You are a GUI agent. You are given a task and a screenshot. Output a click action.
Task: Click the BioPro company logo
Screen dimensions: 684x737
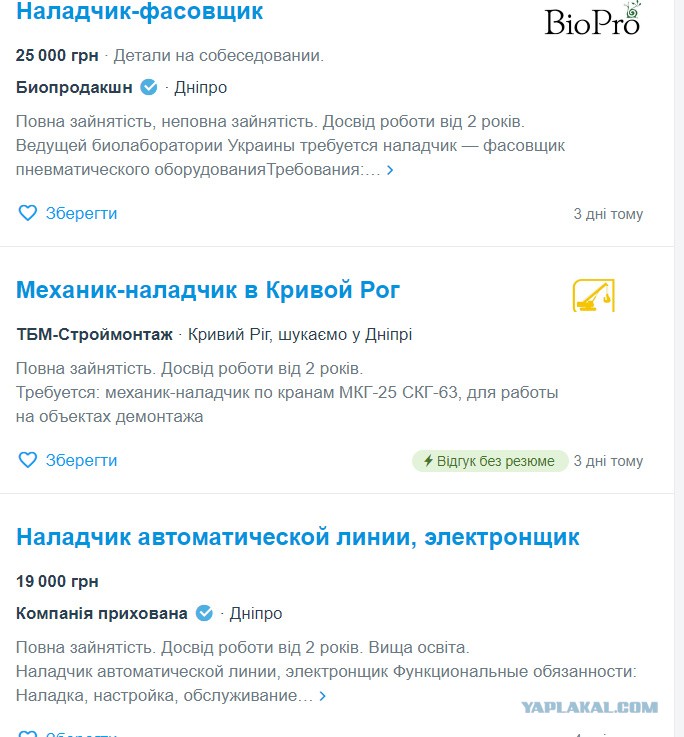(593, 19)
